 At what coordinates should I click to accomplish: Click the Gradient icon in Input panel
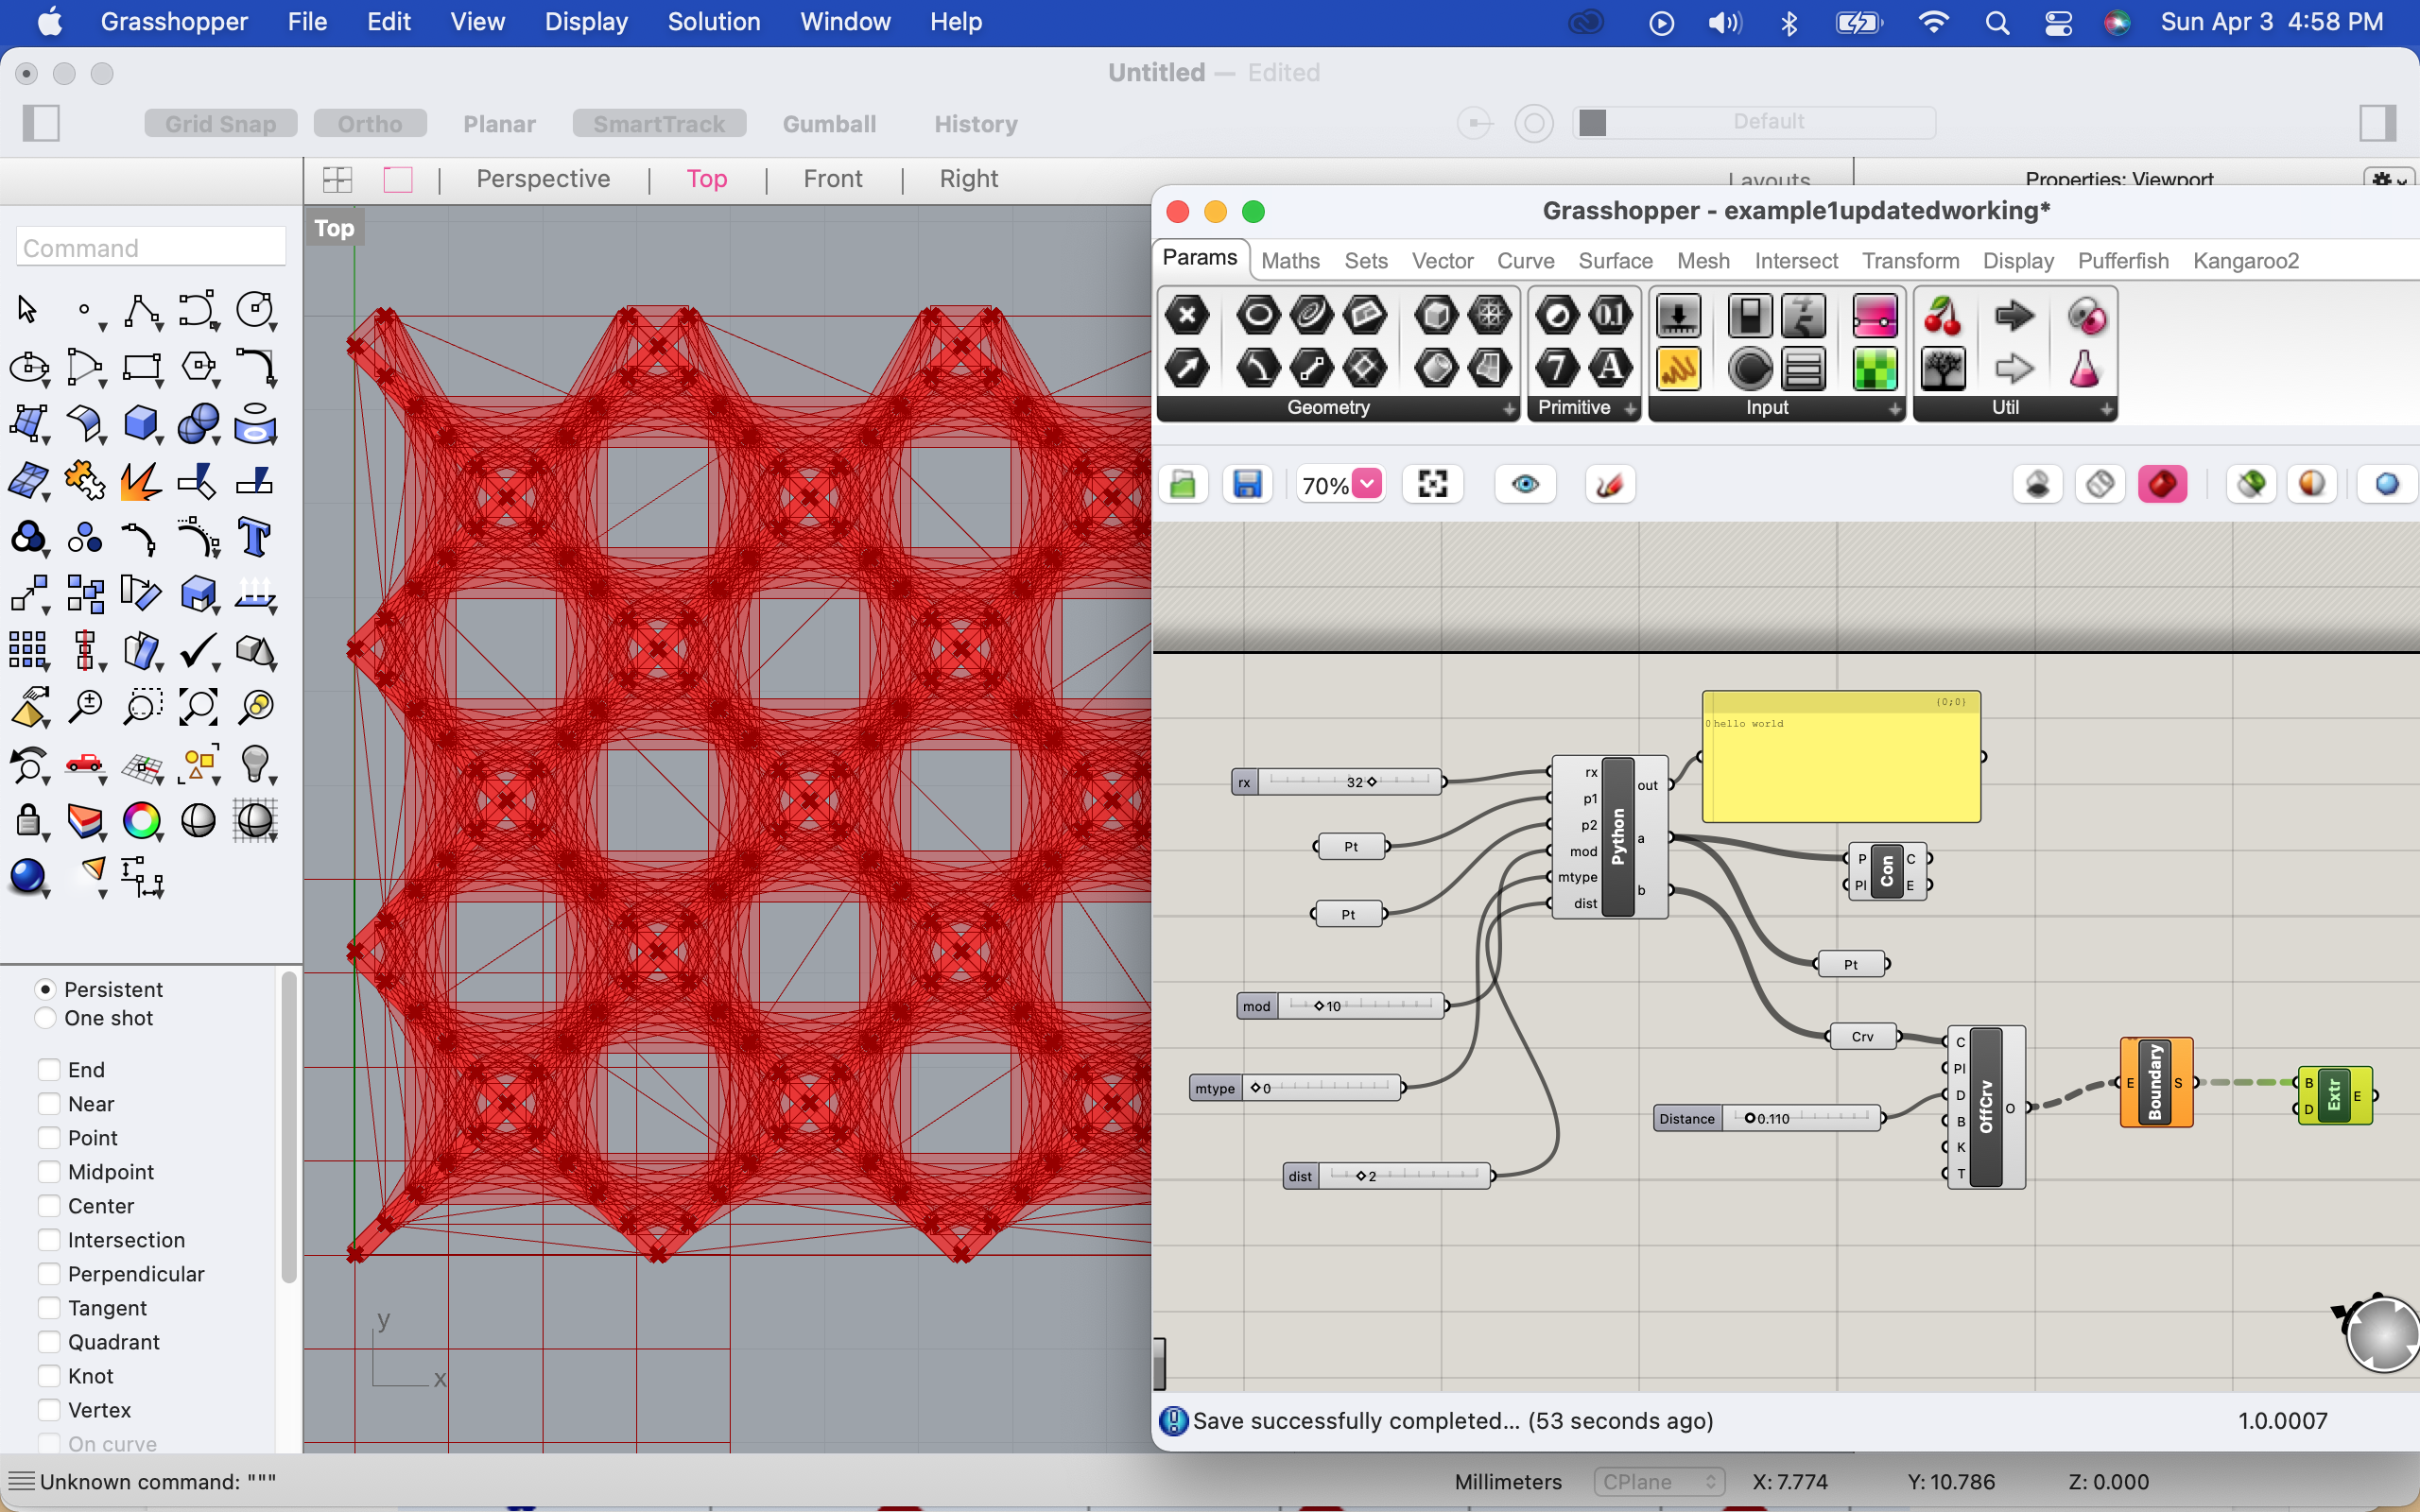pyautogui.click(x=1874, y=316)
